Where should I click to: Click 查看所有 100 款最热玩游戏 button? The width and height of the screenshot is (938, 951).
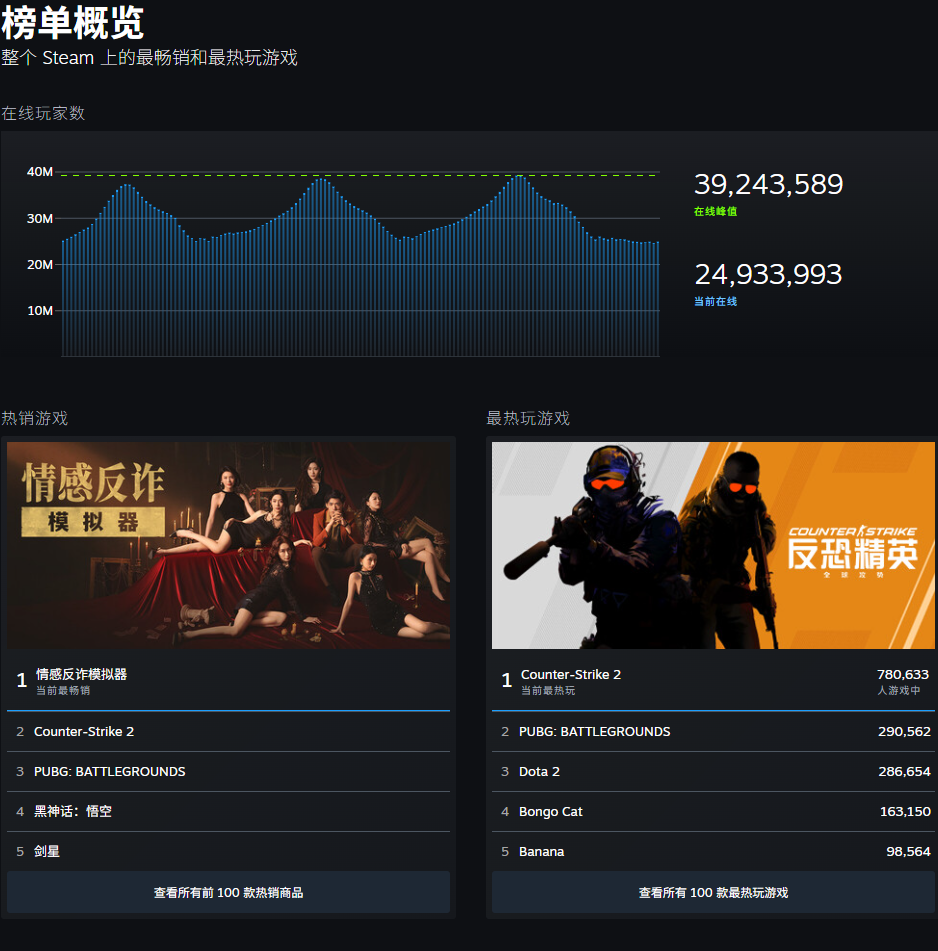[x=713, y=892]
